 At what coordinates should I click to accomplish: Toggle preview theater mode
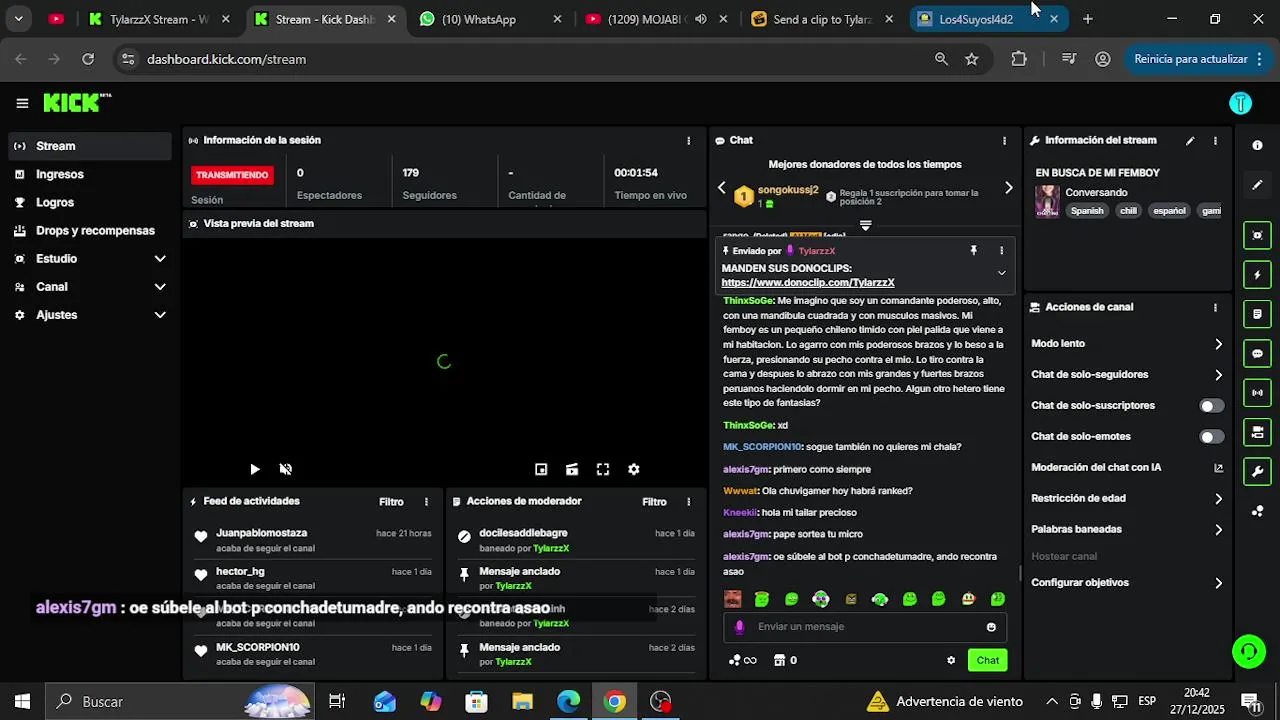tap(572, 469)
